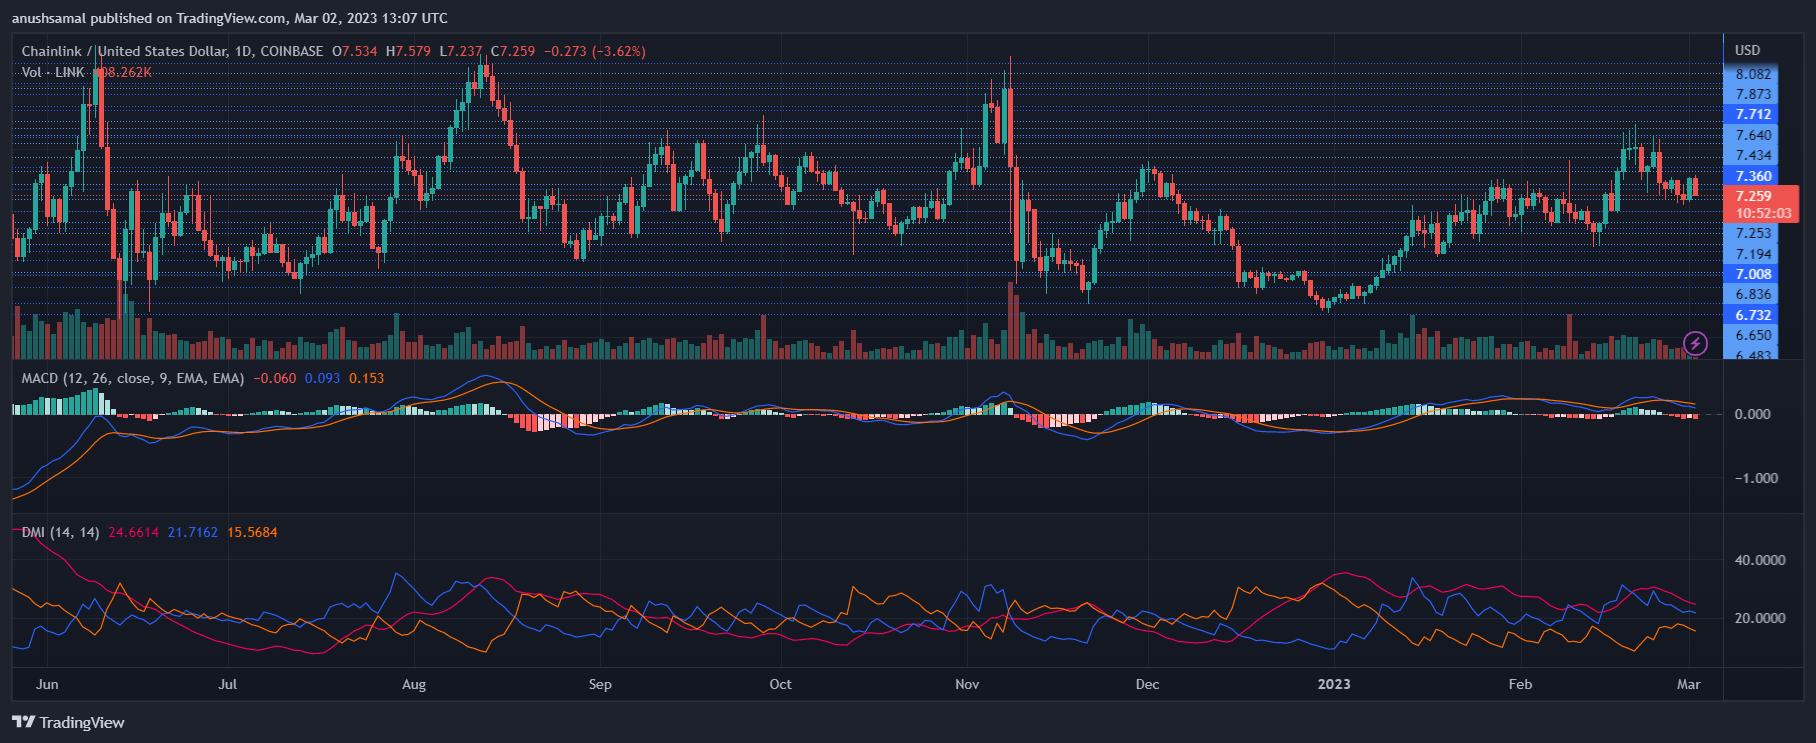Click the 7.253 price level label
This screenshot has width=1816, height=743.
coord(1753,233)
